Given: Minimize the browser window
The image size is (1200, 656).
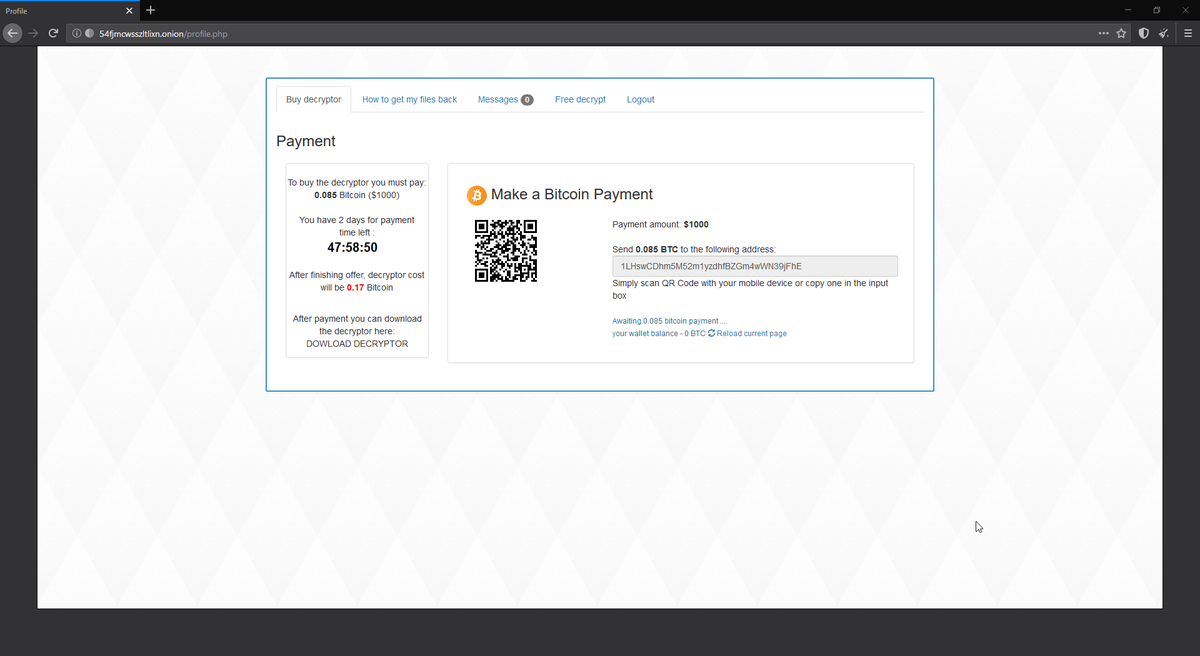Looking at the screenshot, I should [1128, 10].
